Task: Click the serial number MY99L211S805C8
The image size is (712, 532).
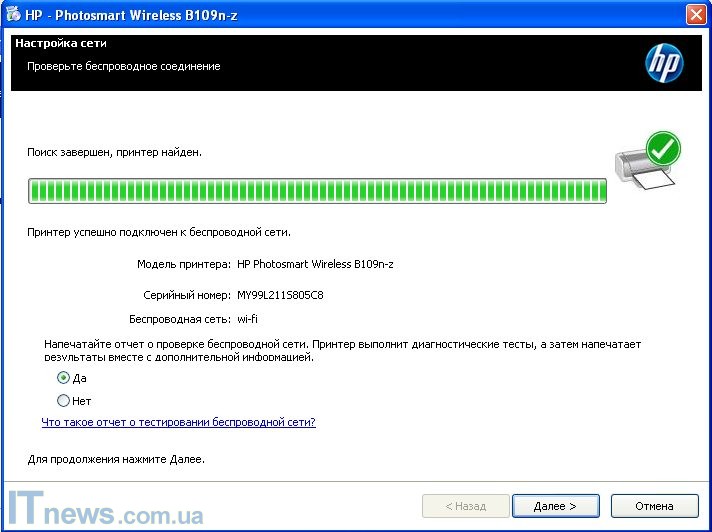Action: tap(280, 295)
